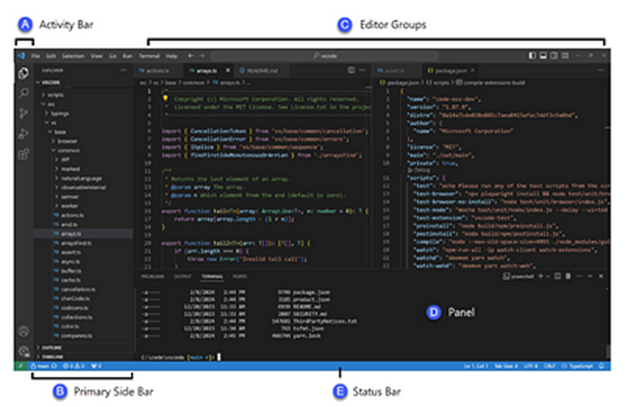This screenshot has height=407, width=625.
Task: Open notifications bell in status bar
Action: [601, 366]
